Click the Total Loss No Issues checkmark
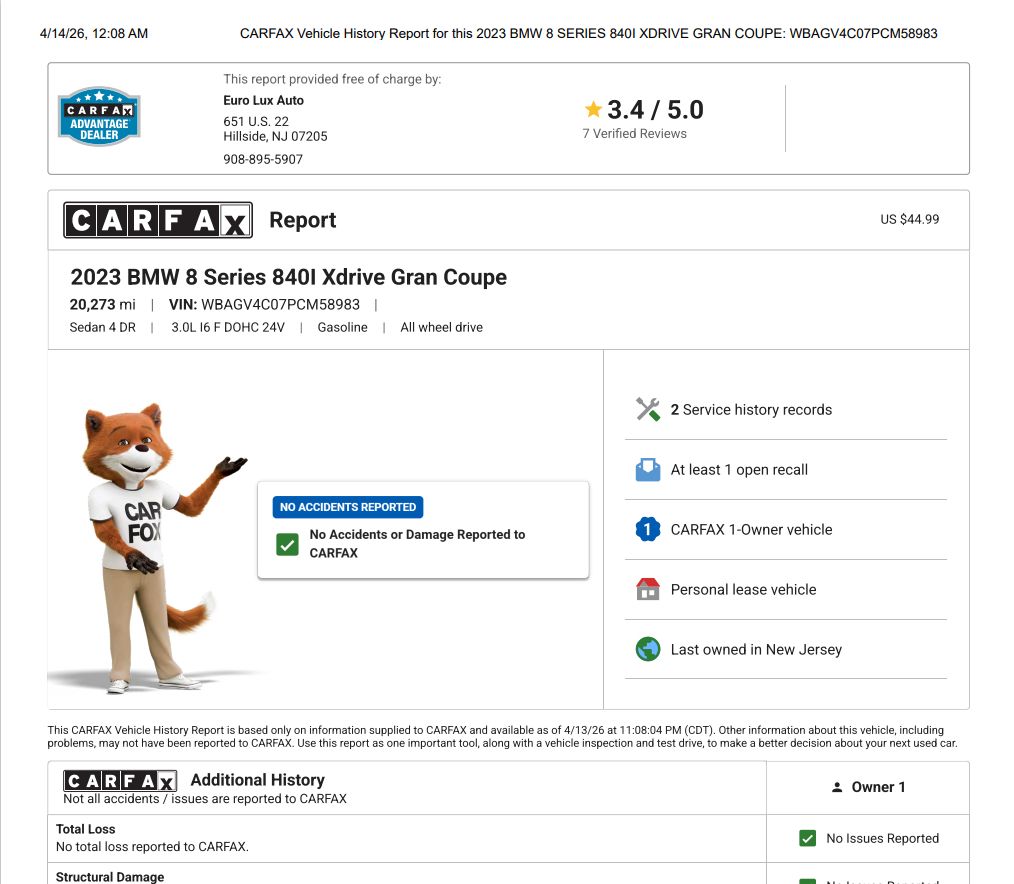Viewport: 1014px width, 884px height. tap(807, 838)
